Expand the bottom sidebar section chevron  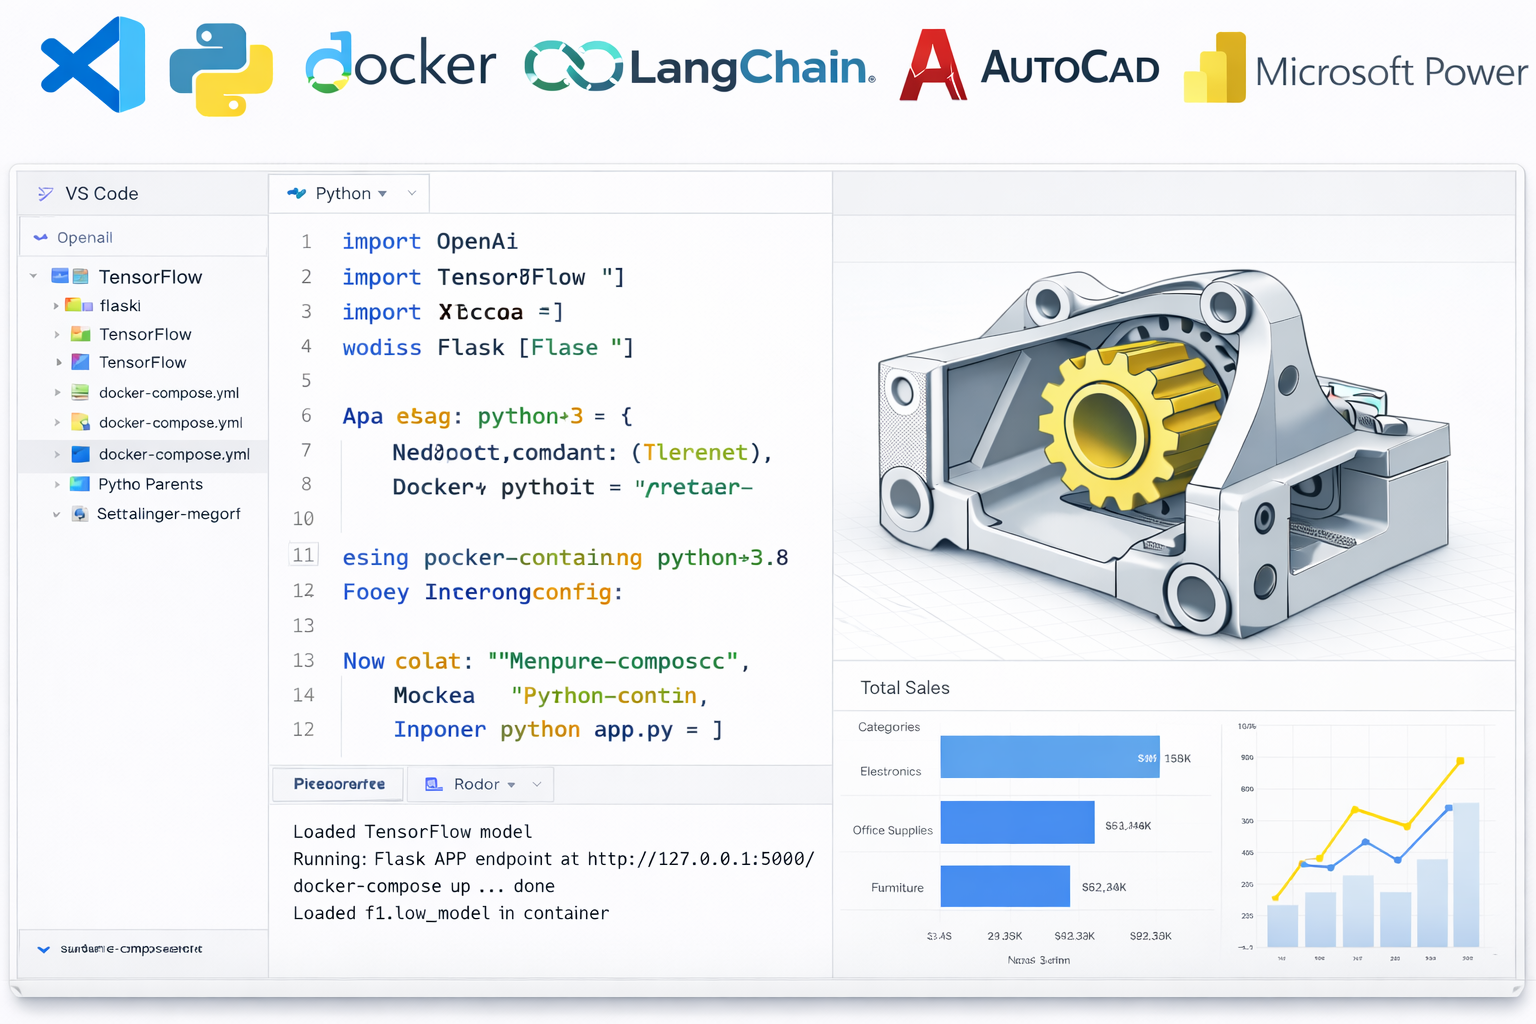(43, 949)
